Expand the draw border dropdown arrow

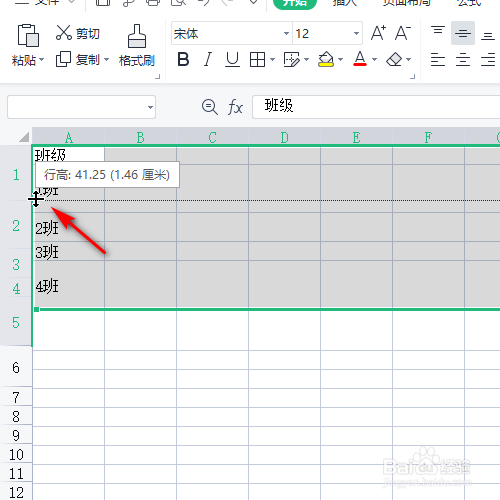click(x=306, y=60)
